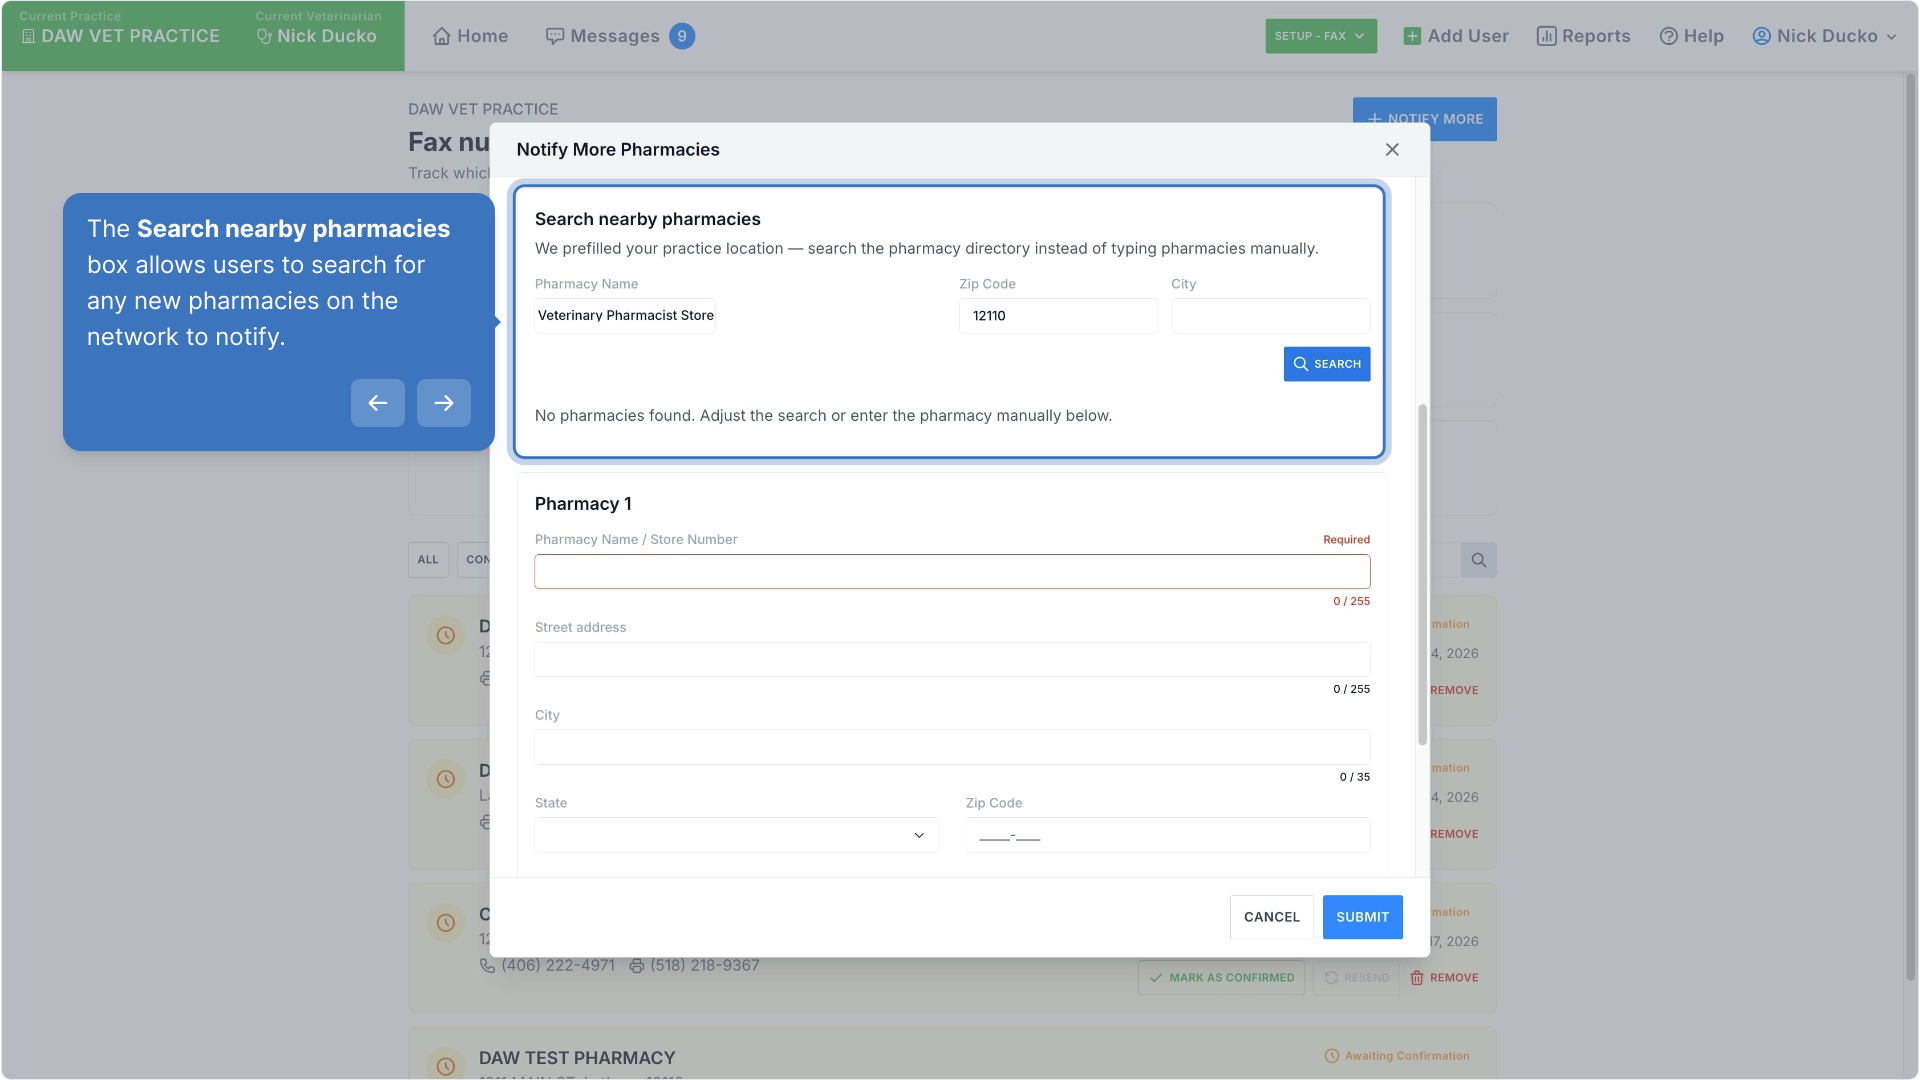The width and height of the screenshot is (1920, 1080).
Task: Click the search City input field
Action: [x=1271, y=316]
